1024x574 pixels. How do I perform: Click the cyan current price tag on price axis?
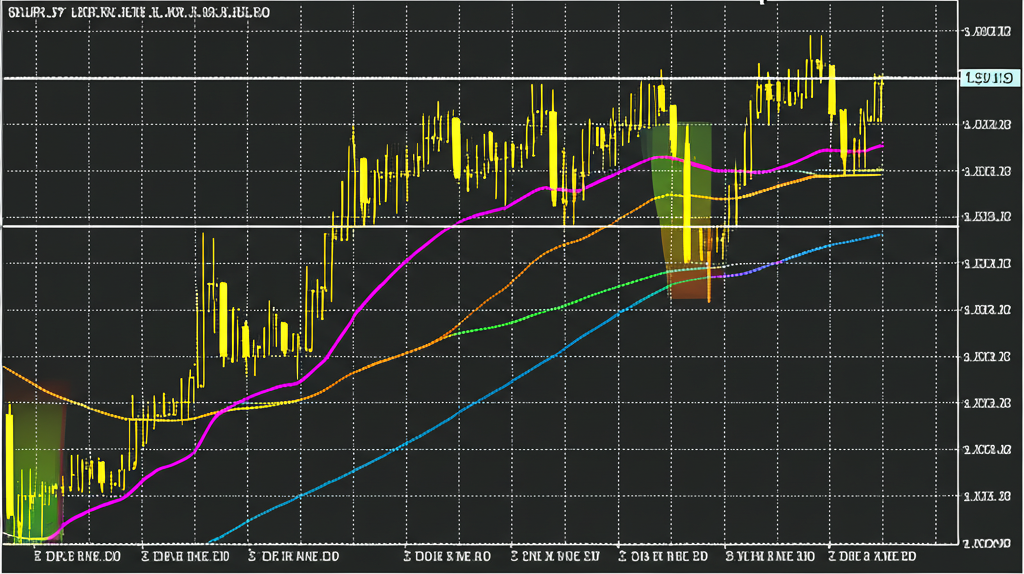click(989, 78)
